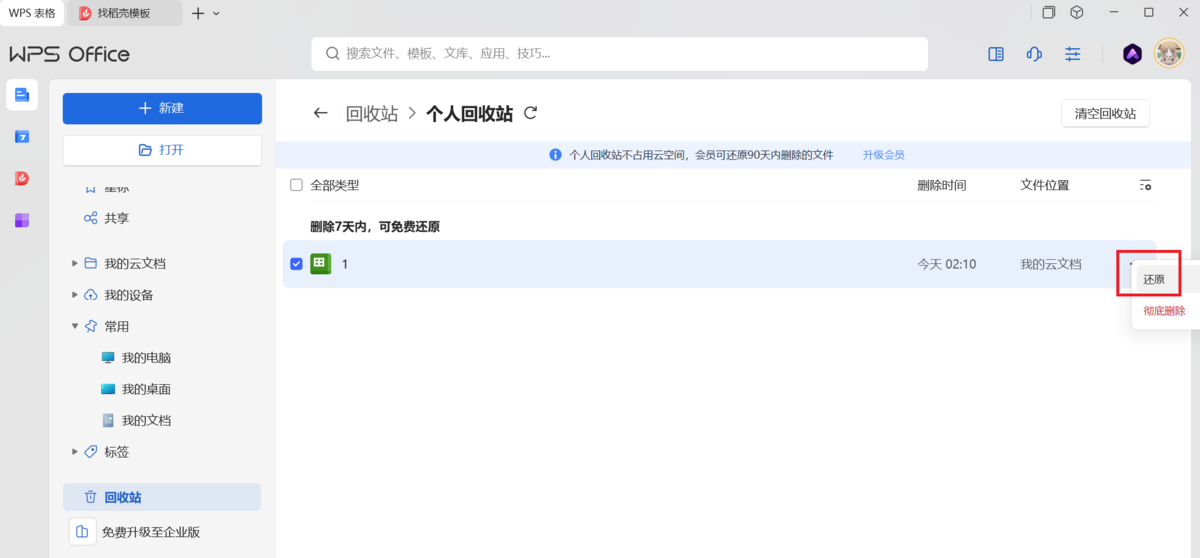1200x558 pixels.
Task: Open the user avatar profile
Action: coord(1169,54)
